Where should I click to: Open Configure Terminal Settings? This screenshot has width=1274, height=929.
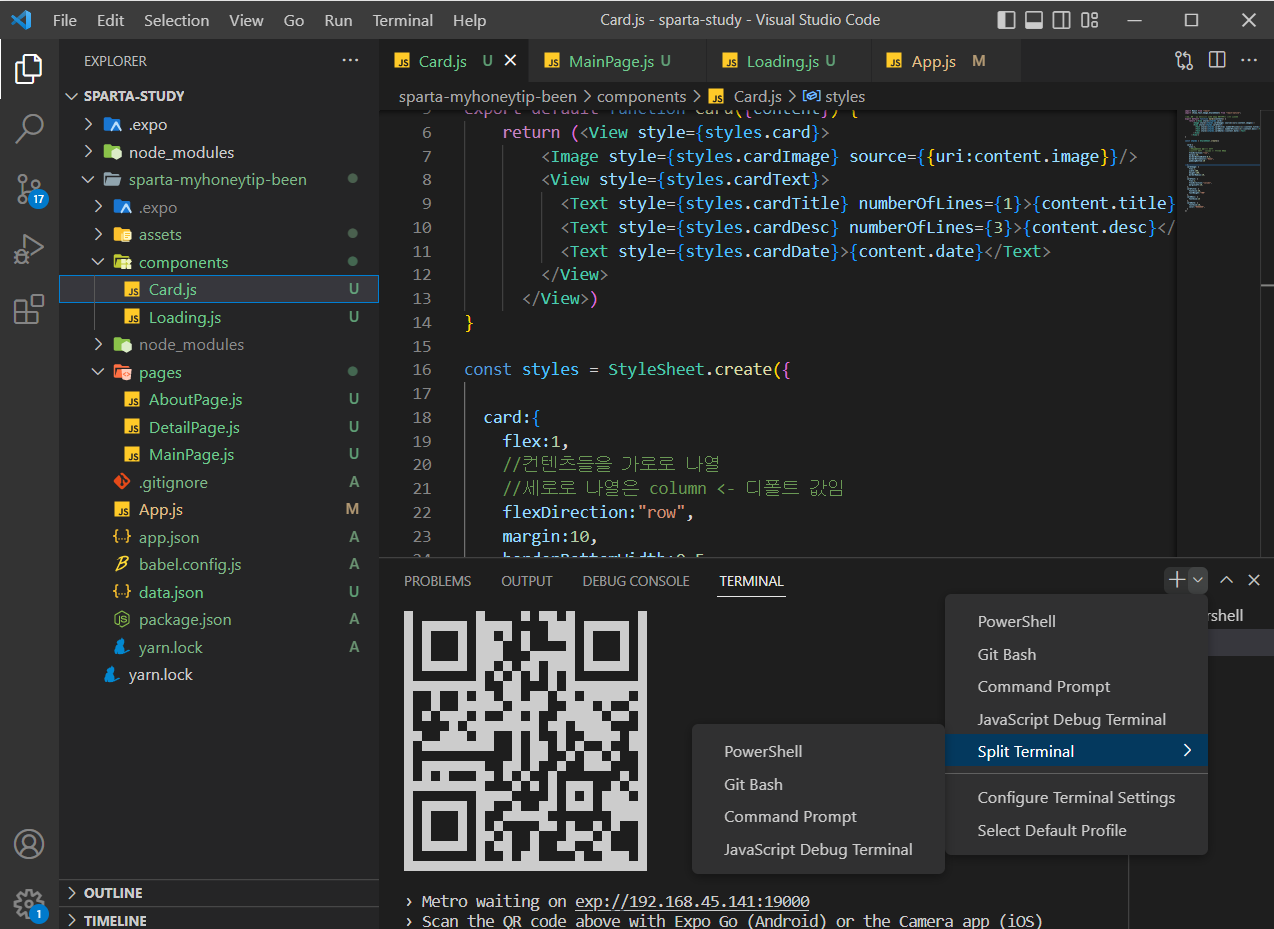click(1076, 797)
